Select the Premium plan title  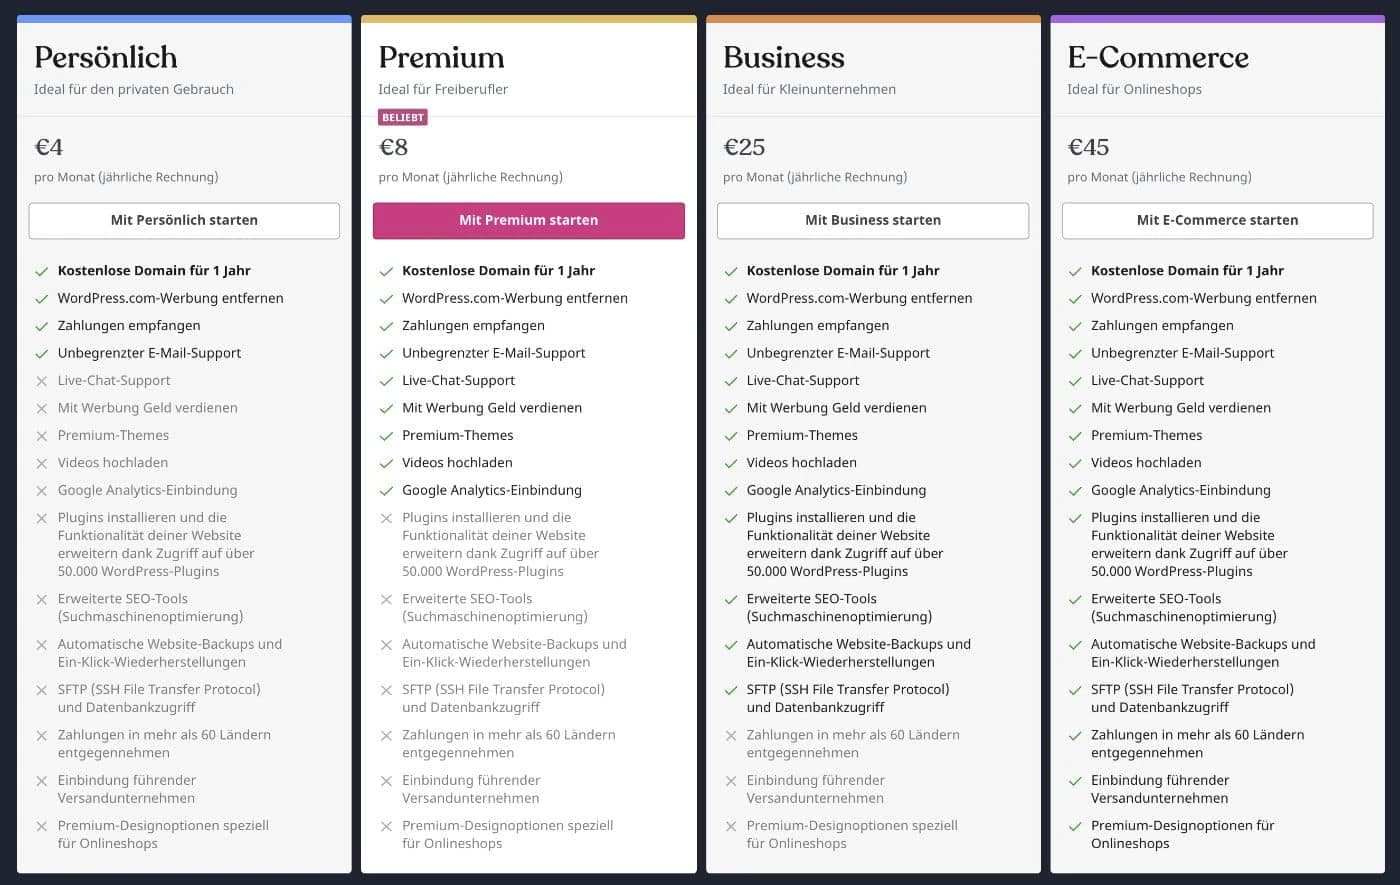pyautogui.click(x=441, y=57)
